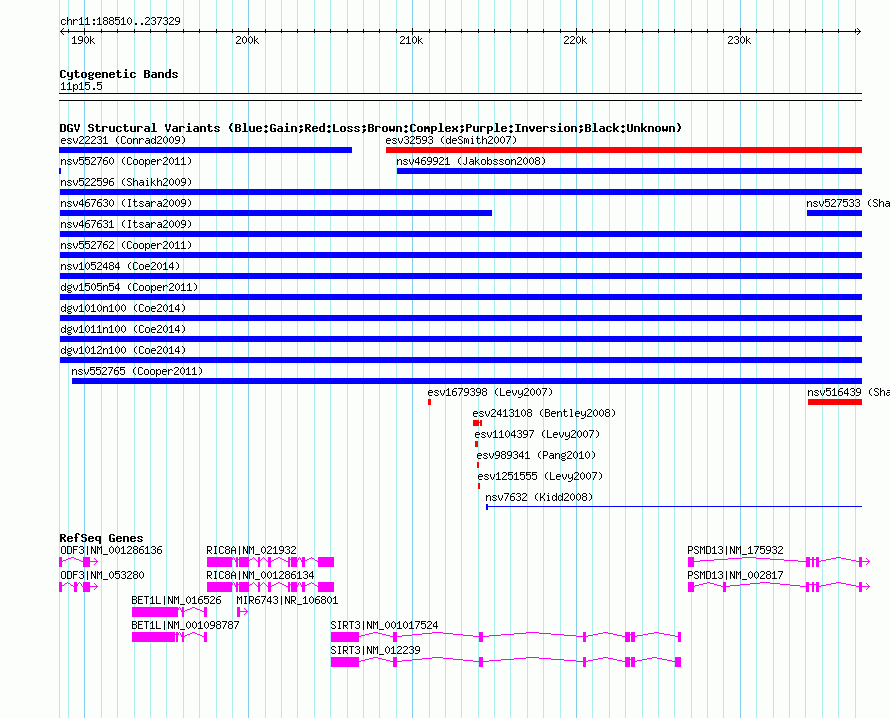
Task: Select dgv1011n100 (Coe2014) label
Action: point(123,329)
